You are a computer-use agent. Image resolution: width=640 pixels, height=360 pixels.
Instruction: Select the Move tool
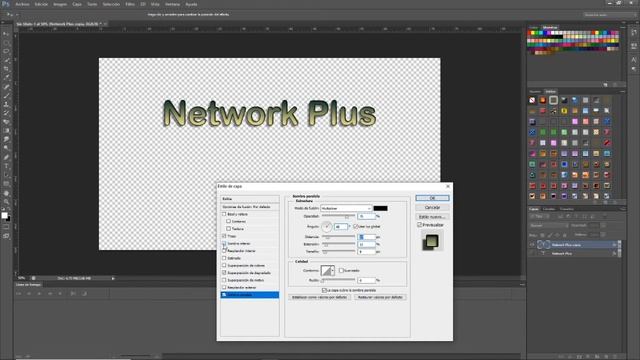(x=6, y=33)
